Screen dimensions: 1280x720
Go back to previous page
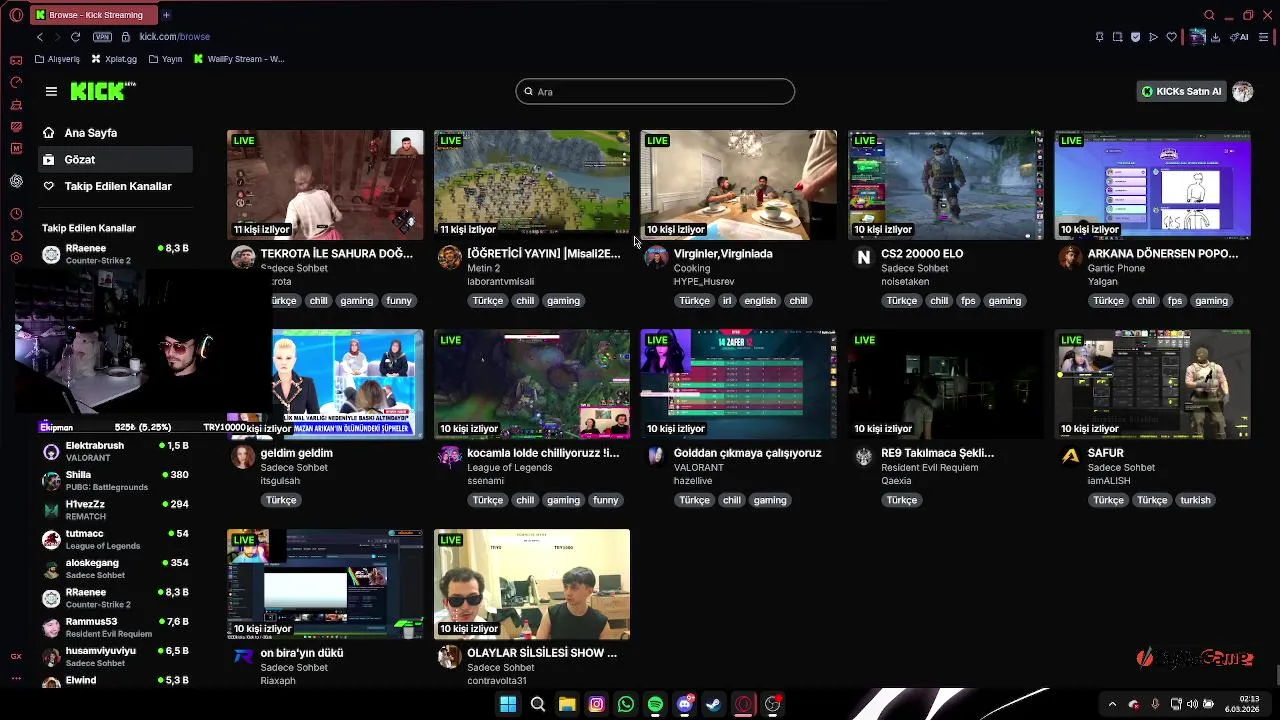click(x=40, y=37)
